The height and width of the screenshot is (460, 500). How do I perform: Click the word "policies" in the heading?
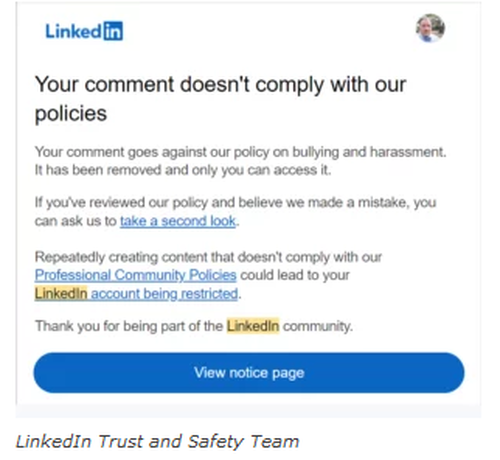[x=71, y=114]
